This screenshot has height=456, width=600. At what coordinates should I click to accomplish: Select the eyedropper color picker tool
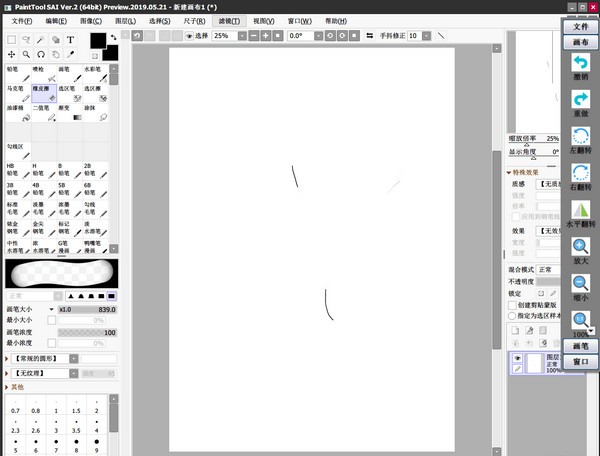click(x=70, y=54)
